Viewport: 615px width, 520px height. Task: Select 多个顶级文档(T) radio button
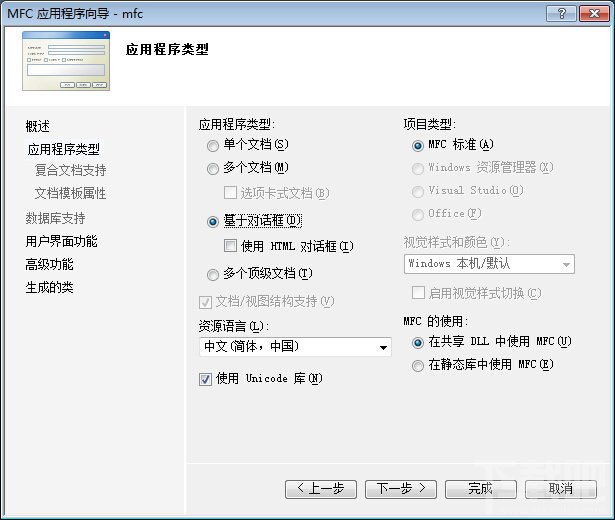pyautogui.click(x=213, y=275)
